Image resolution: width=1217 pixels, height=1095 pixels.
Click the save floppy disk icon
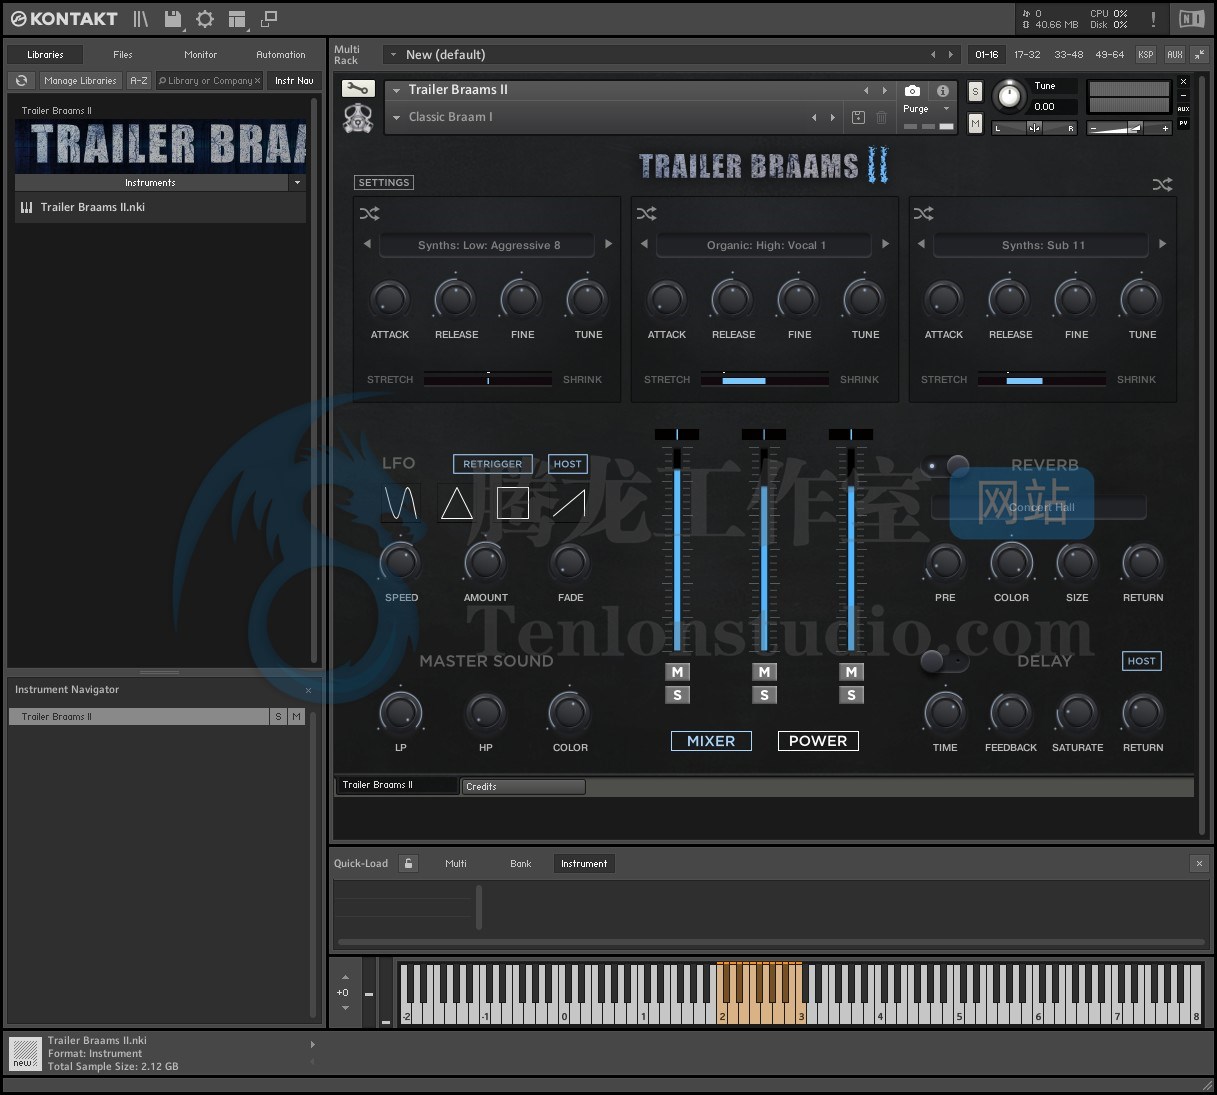click(x=173, y=19)
